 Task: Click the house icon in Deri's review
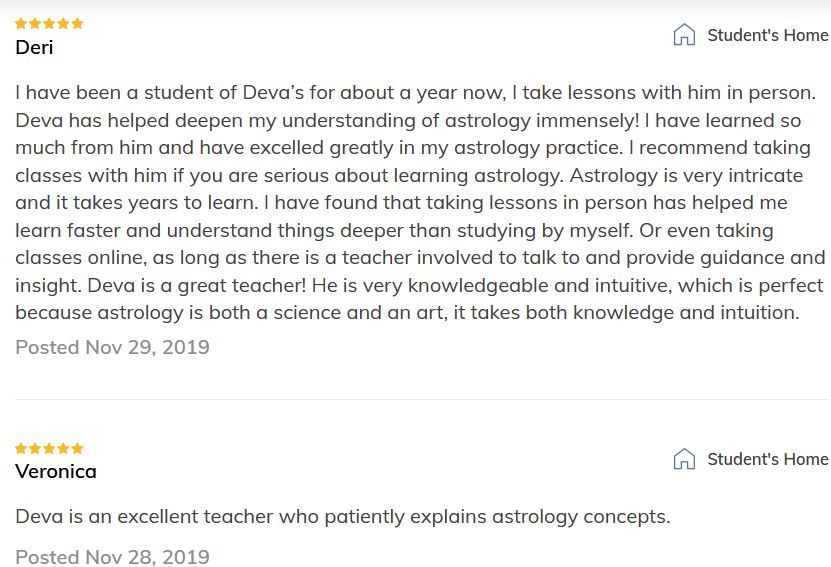coord(684,35)
